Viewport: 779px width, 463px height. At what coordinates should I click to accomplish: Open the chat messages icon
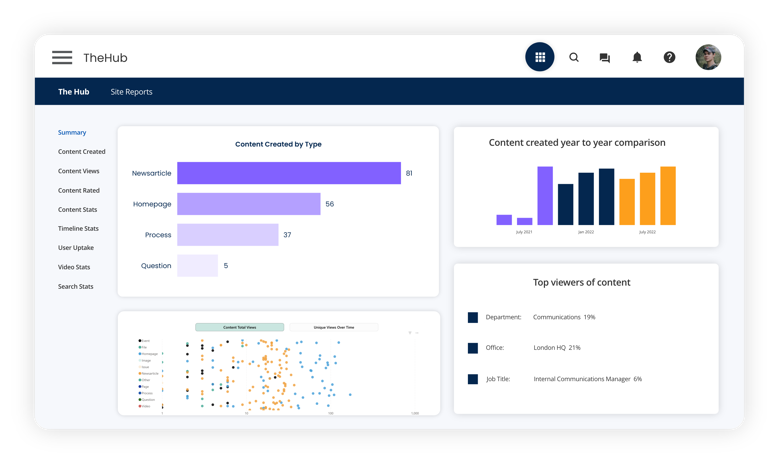pyautogui.click(x=604, y=58)
